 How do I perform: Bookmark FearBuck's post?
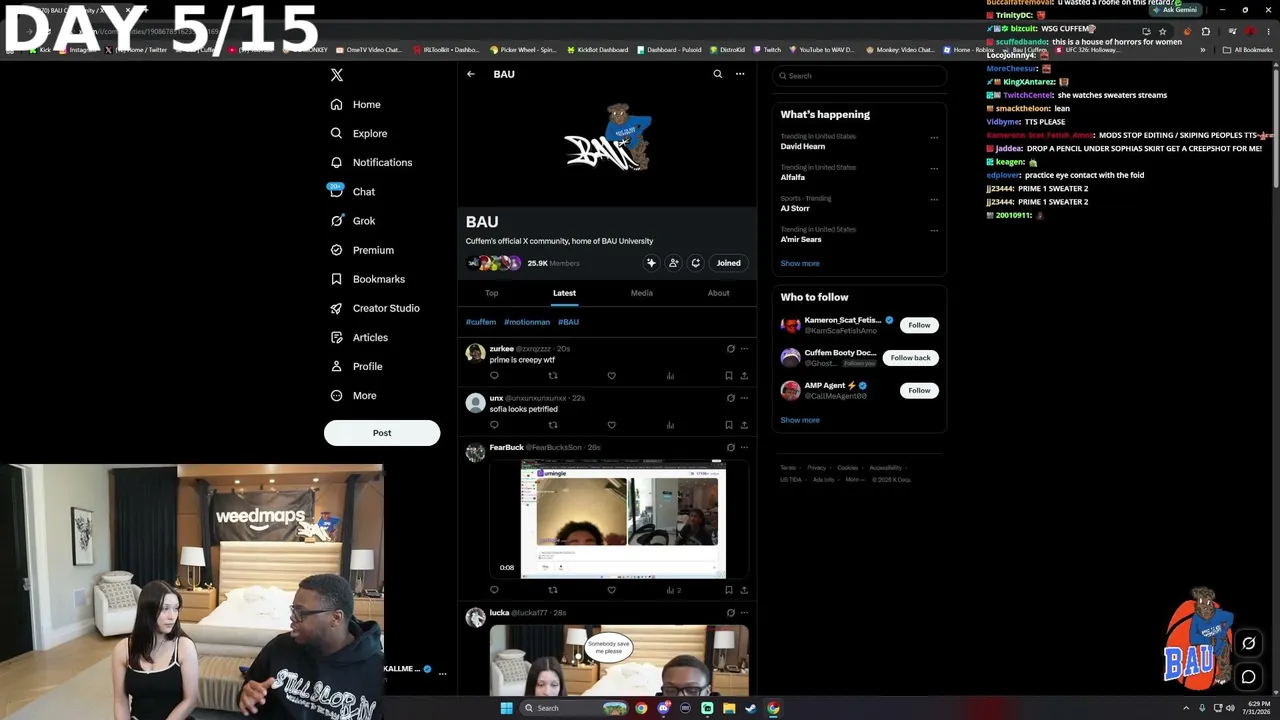728,590
